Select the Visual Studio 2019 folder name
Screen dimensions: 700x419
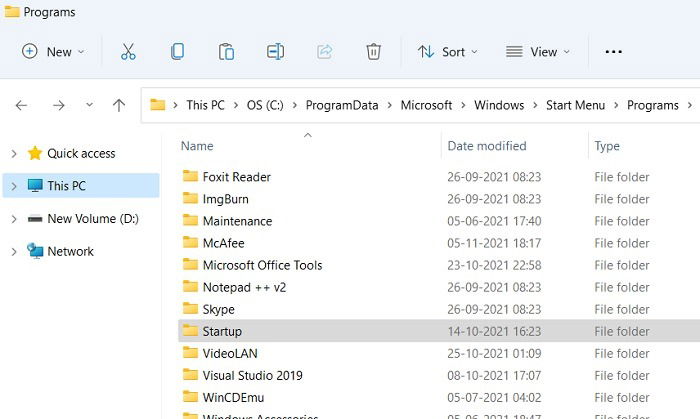point(252,376)
